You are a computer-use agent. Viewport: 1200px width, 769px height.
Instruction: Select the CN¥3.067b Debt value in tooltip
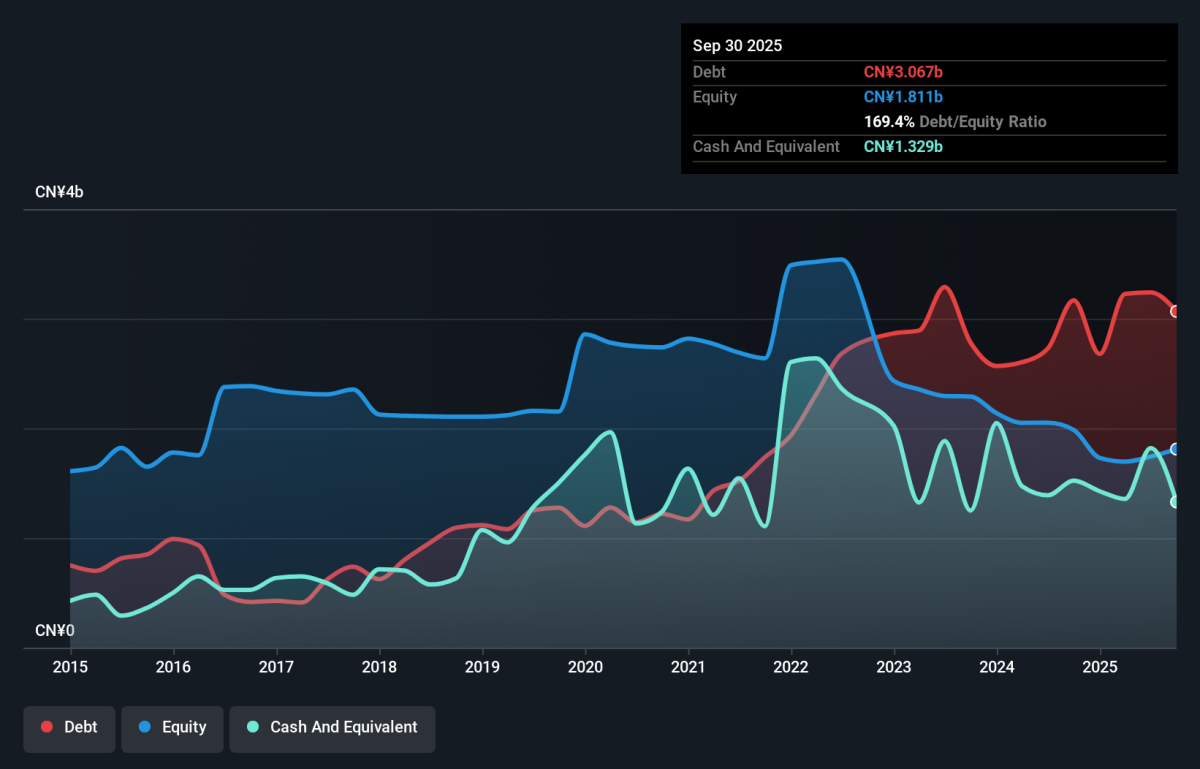[904, 72]
